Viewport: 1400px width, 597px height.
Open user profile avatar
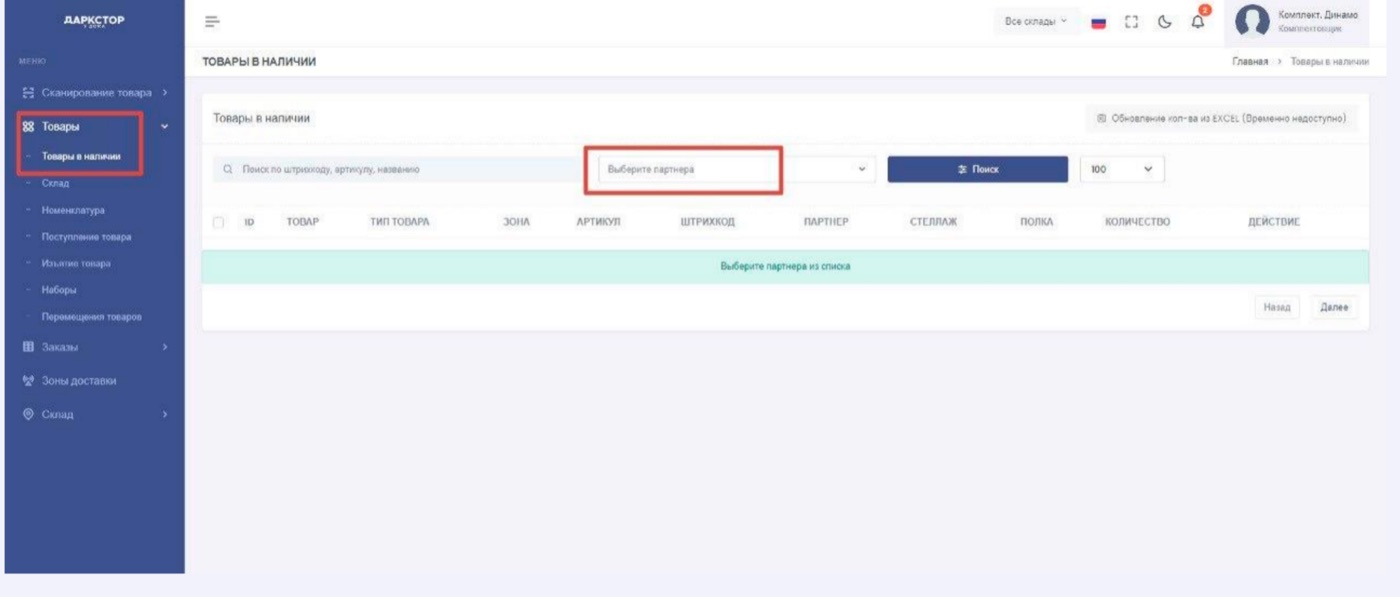[1253, 22]
